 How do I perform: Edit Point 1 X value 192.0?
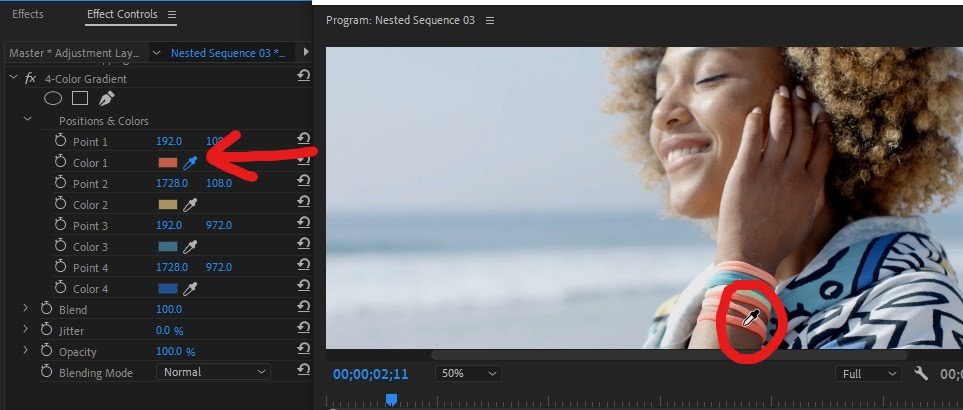click(x=169, y=141)
